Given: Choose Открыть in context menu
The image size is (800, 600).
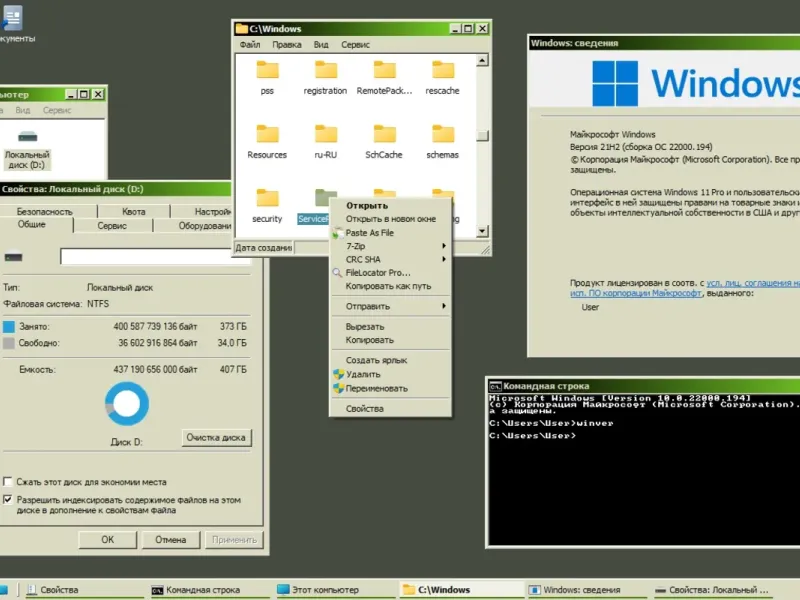Looking at the screenshot, I should pos(390,206).
